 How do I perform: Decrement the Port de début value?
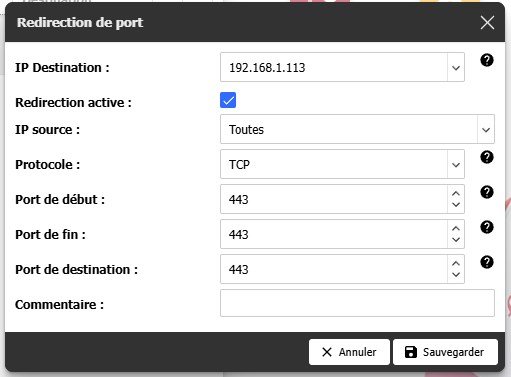point(456,205)
